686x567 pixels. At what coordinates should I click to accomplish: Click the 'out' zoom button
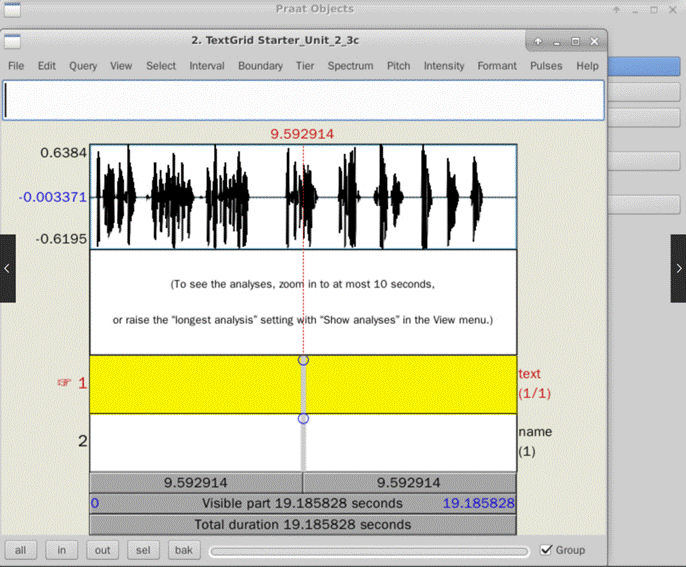(x=102, y=550)
